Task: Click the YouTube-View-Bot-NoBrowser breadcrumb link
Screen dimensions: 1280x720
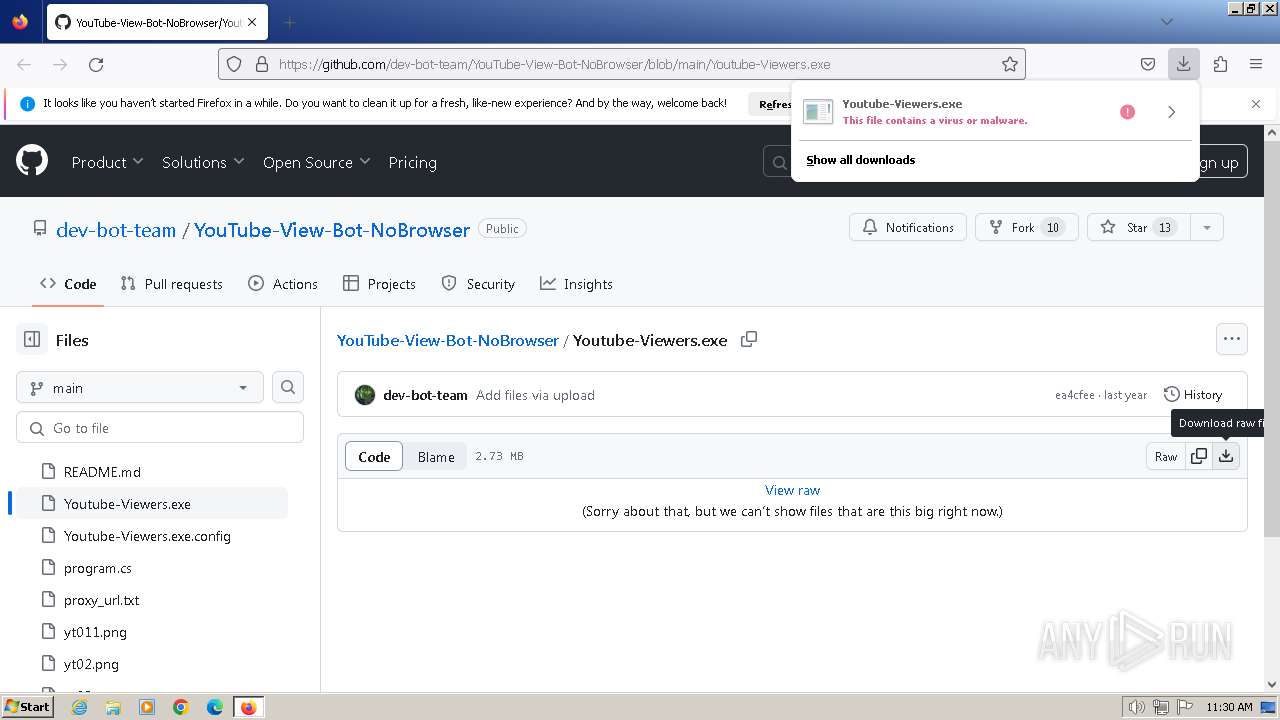Action: (x=448, y=340)
